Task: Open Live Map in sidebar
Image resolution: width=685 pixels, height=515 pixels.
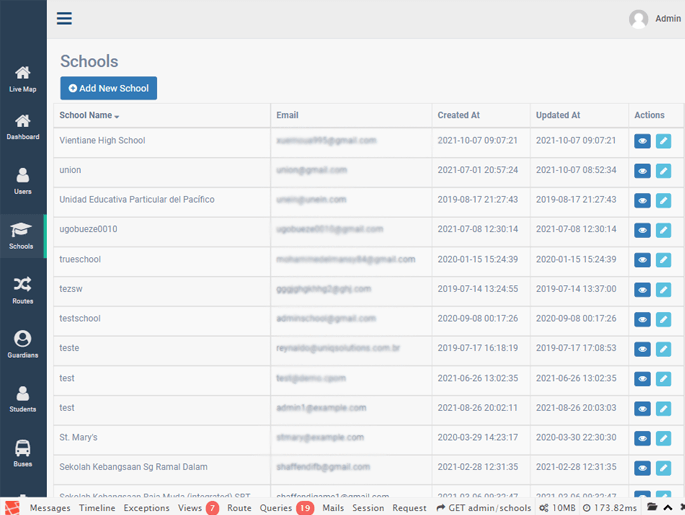Action: point(23,79)
